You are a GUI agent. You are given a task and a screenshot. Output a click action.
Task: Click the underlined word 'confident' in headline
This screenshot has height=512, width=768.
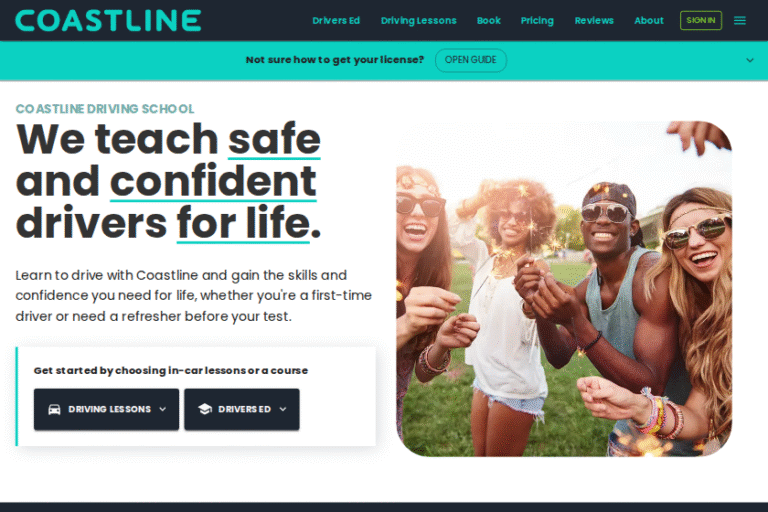[x=213, y=182]
